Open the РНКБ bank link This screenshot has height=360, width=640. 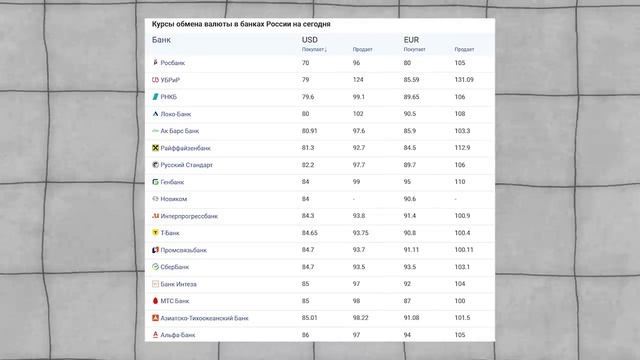[x=169, y=97]
